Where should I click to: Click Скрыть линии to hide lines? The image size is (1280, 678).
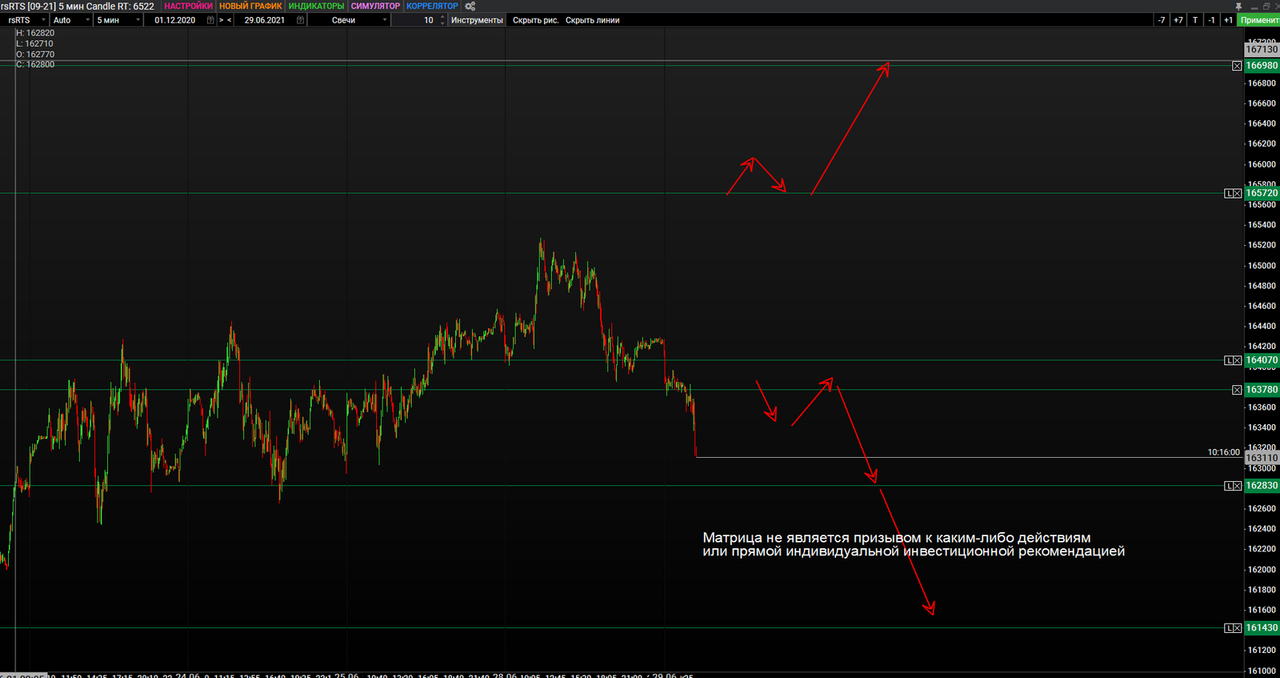592,20
